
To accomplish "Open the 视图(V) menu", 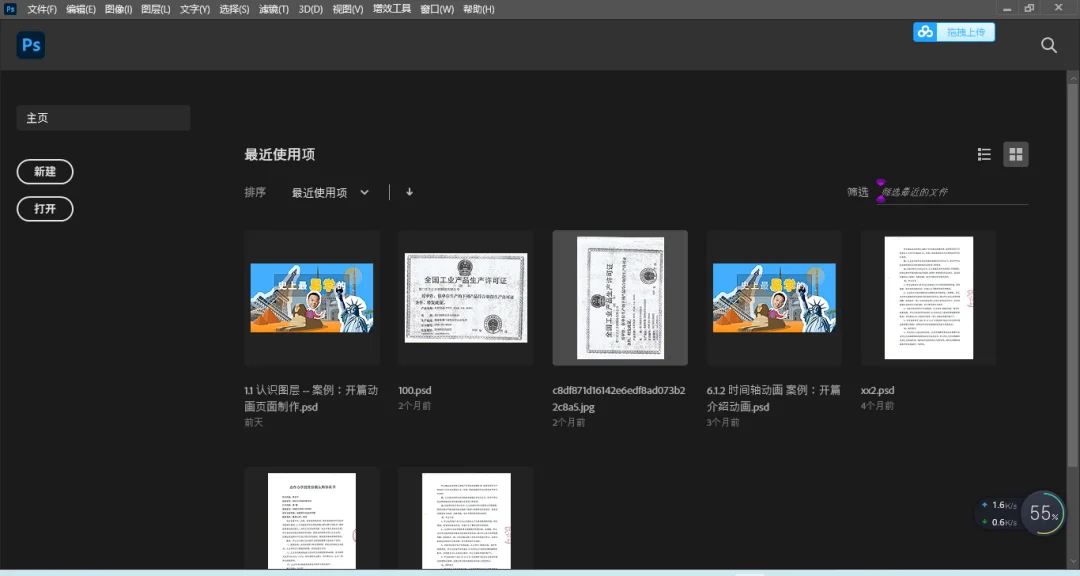I will click(x=347, y=9).
